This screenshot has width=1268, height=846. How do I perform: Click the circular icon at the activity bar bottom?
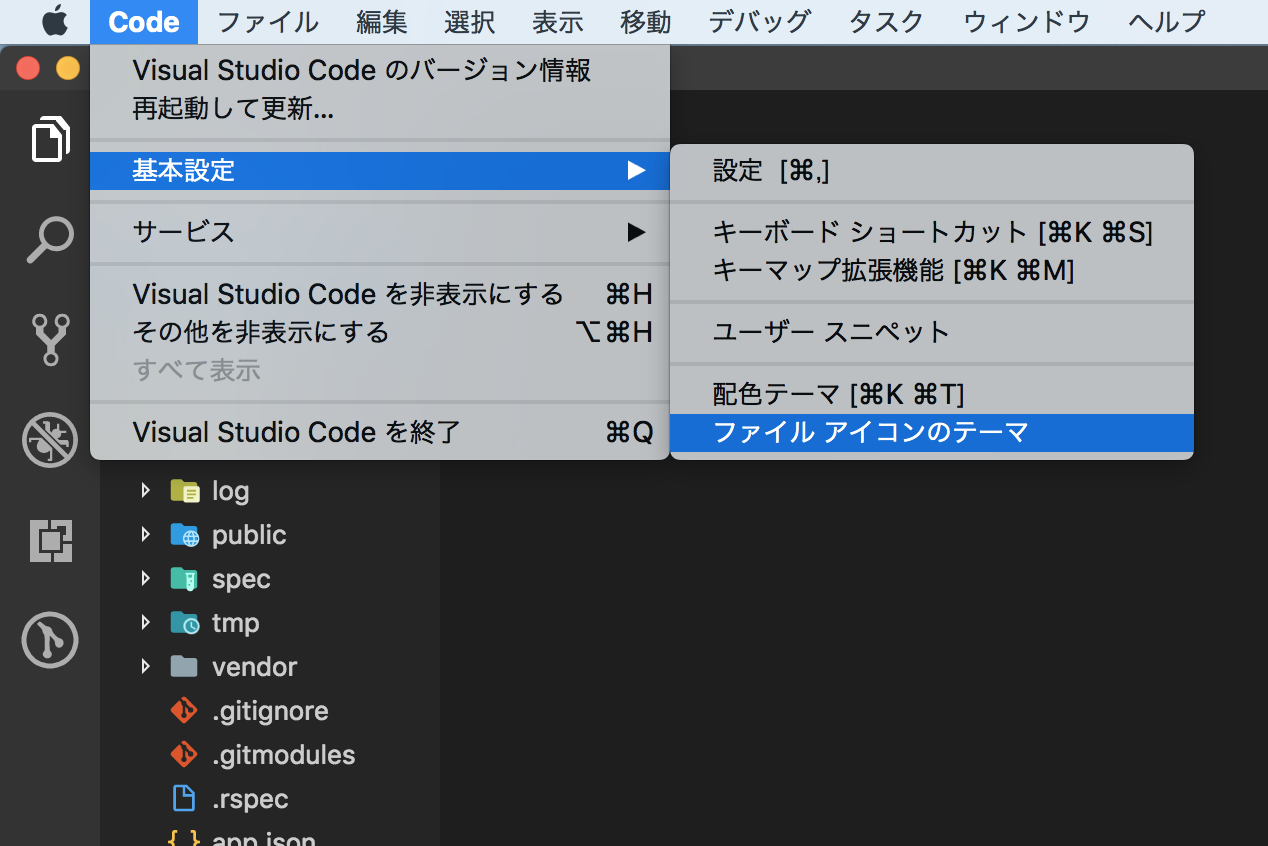pos(48,640)
